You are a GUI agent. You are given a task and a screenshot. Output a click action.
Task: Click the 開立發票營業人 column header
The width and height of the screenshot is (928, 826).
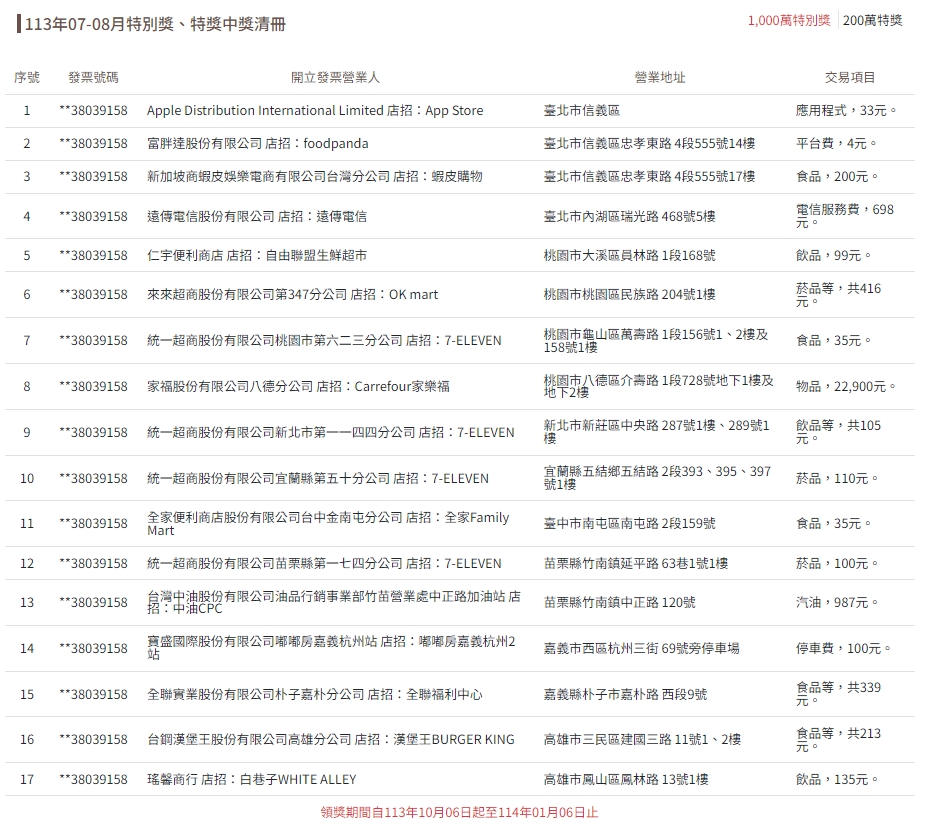click(336, 78)
